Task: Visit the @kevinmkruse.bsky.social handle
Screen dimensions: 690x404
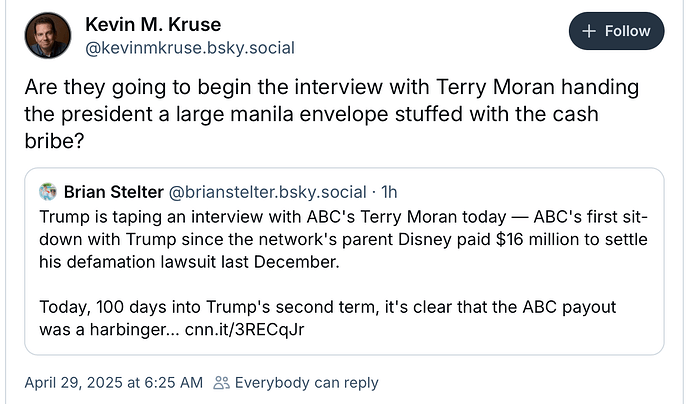Action: click(x=190, y=48)
